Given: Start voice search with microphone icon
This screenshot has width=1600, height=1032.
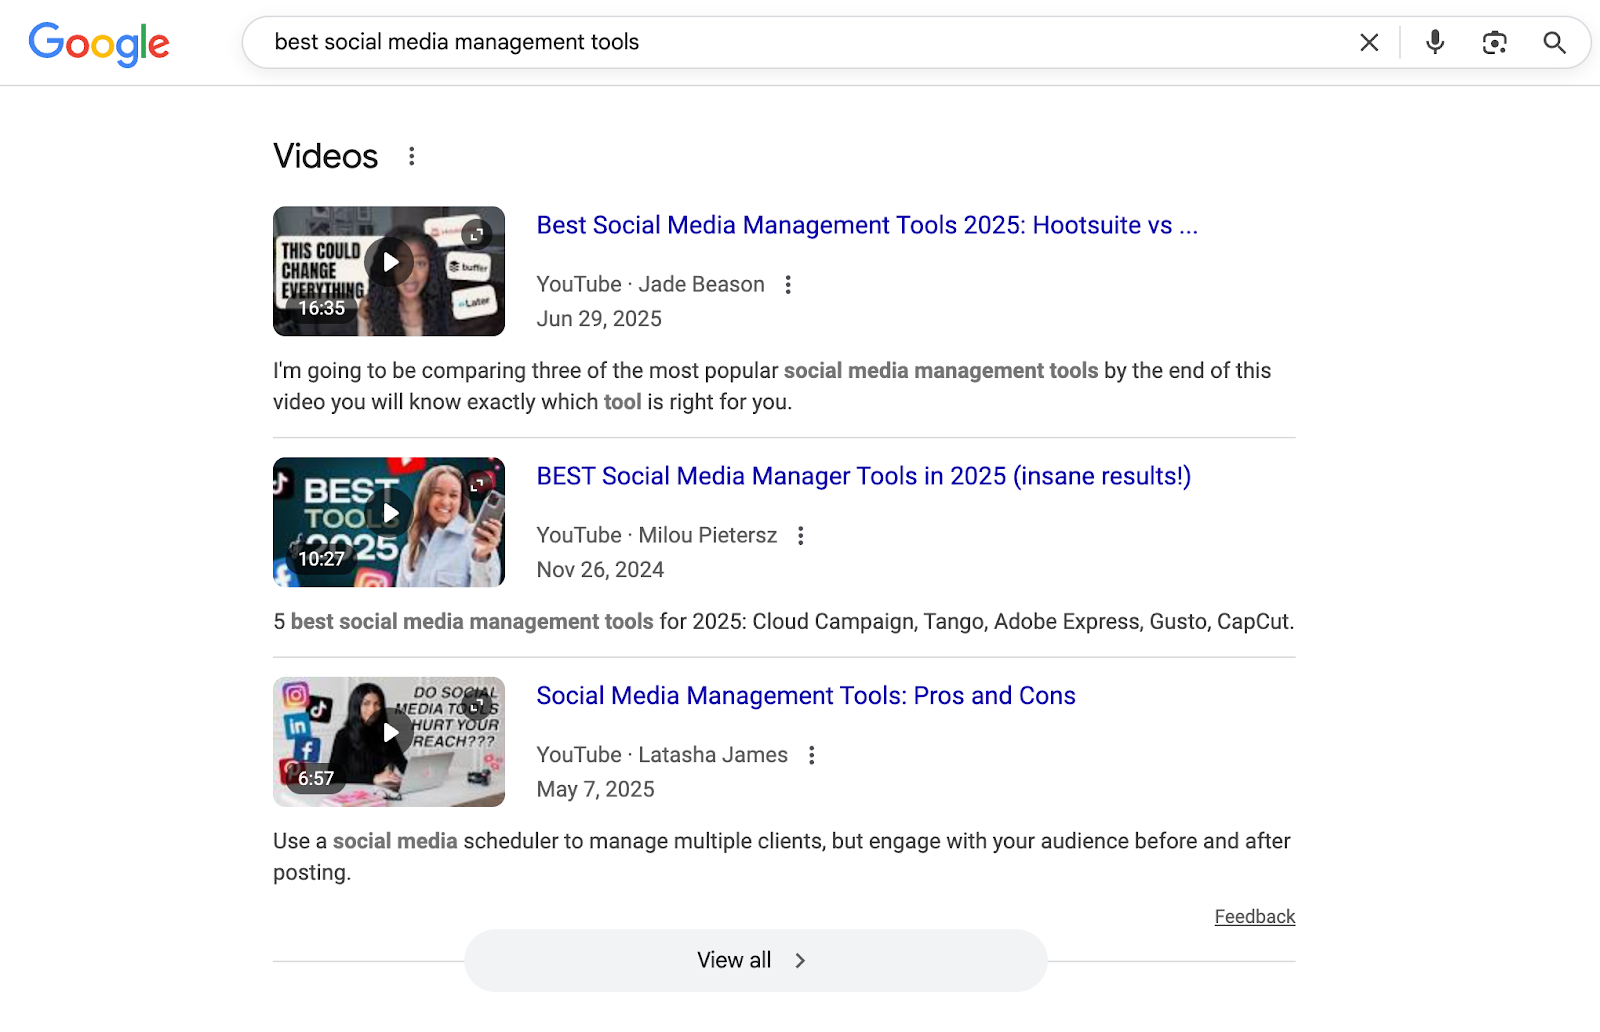Looking at the screenshot, I should [1435, 42].
